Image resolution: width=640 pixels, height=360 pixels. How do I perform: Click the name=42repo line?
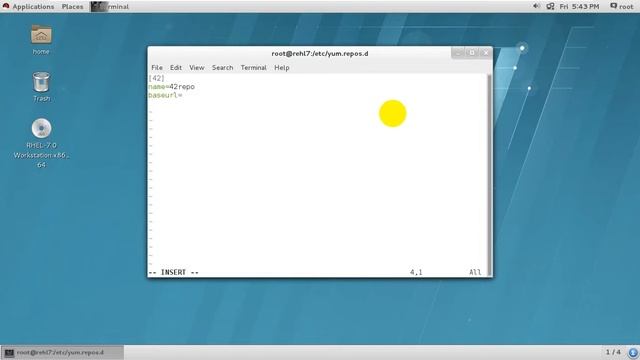171,87
